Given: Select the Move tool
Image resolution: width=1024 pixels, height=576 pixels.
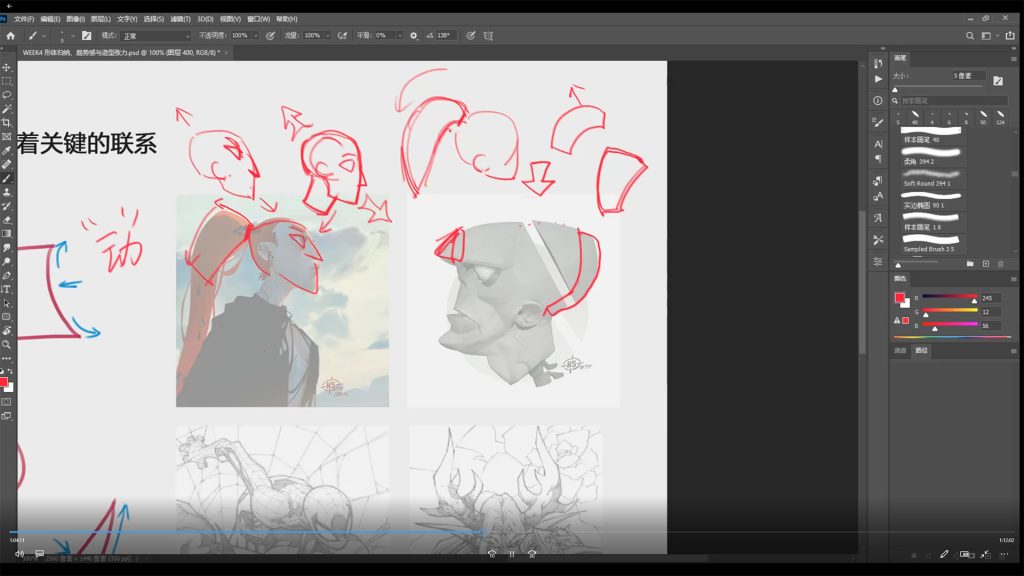Looking at the screenshot, I should pos(7,67).
